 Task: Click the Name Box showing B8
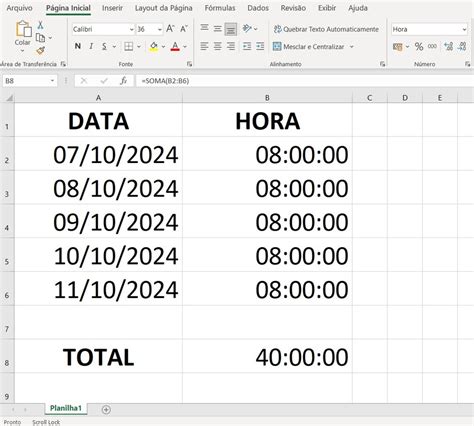30,81
